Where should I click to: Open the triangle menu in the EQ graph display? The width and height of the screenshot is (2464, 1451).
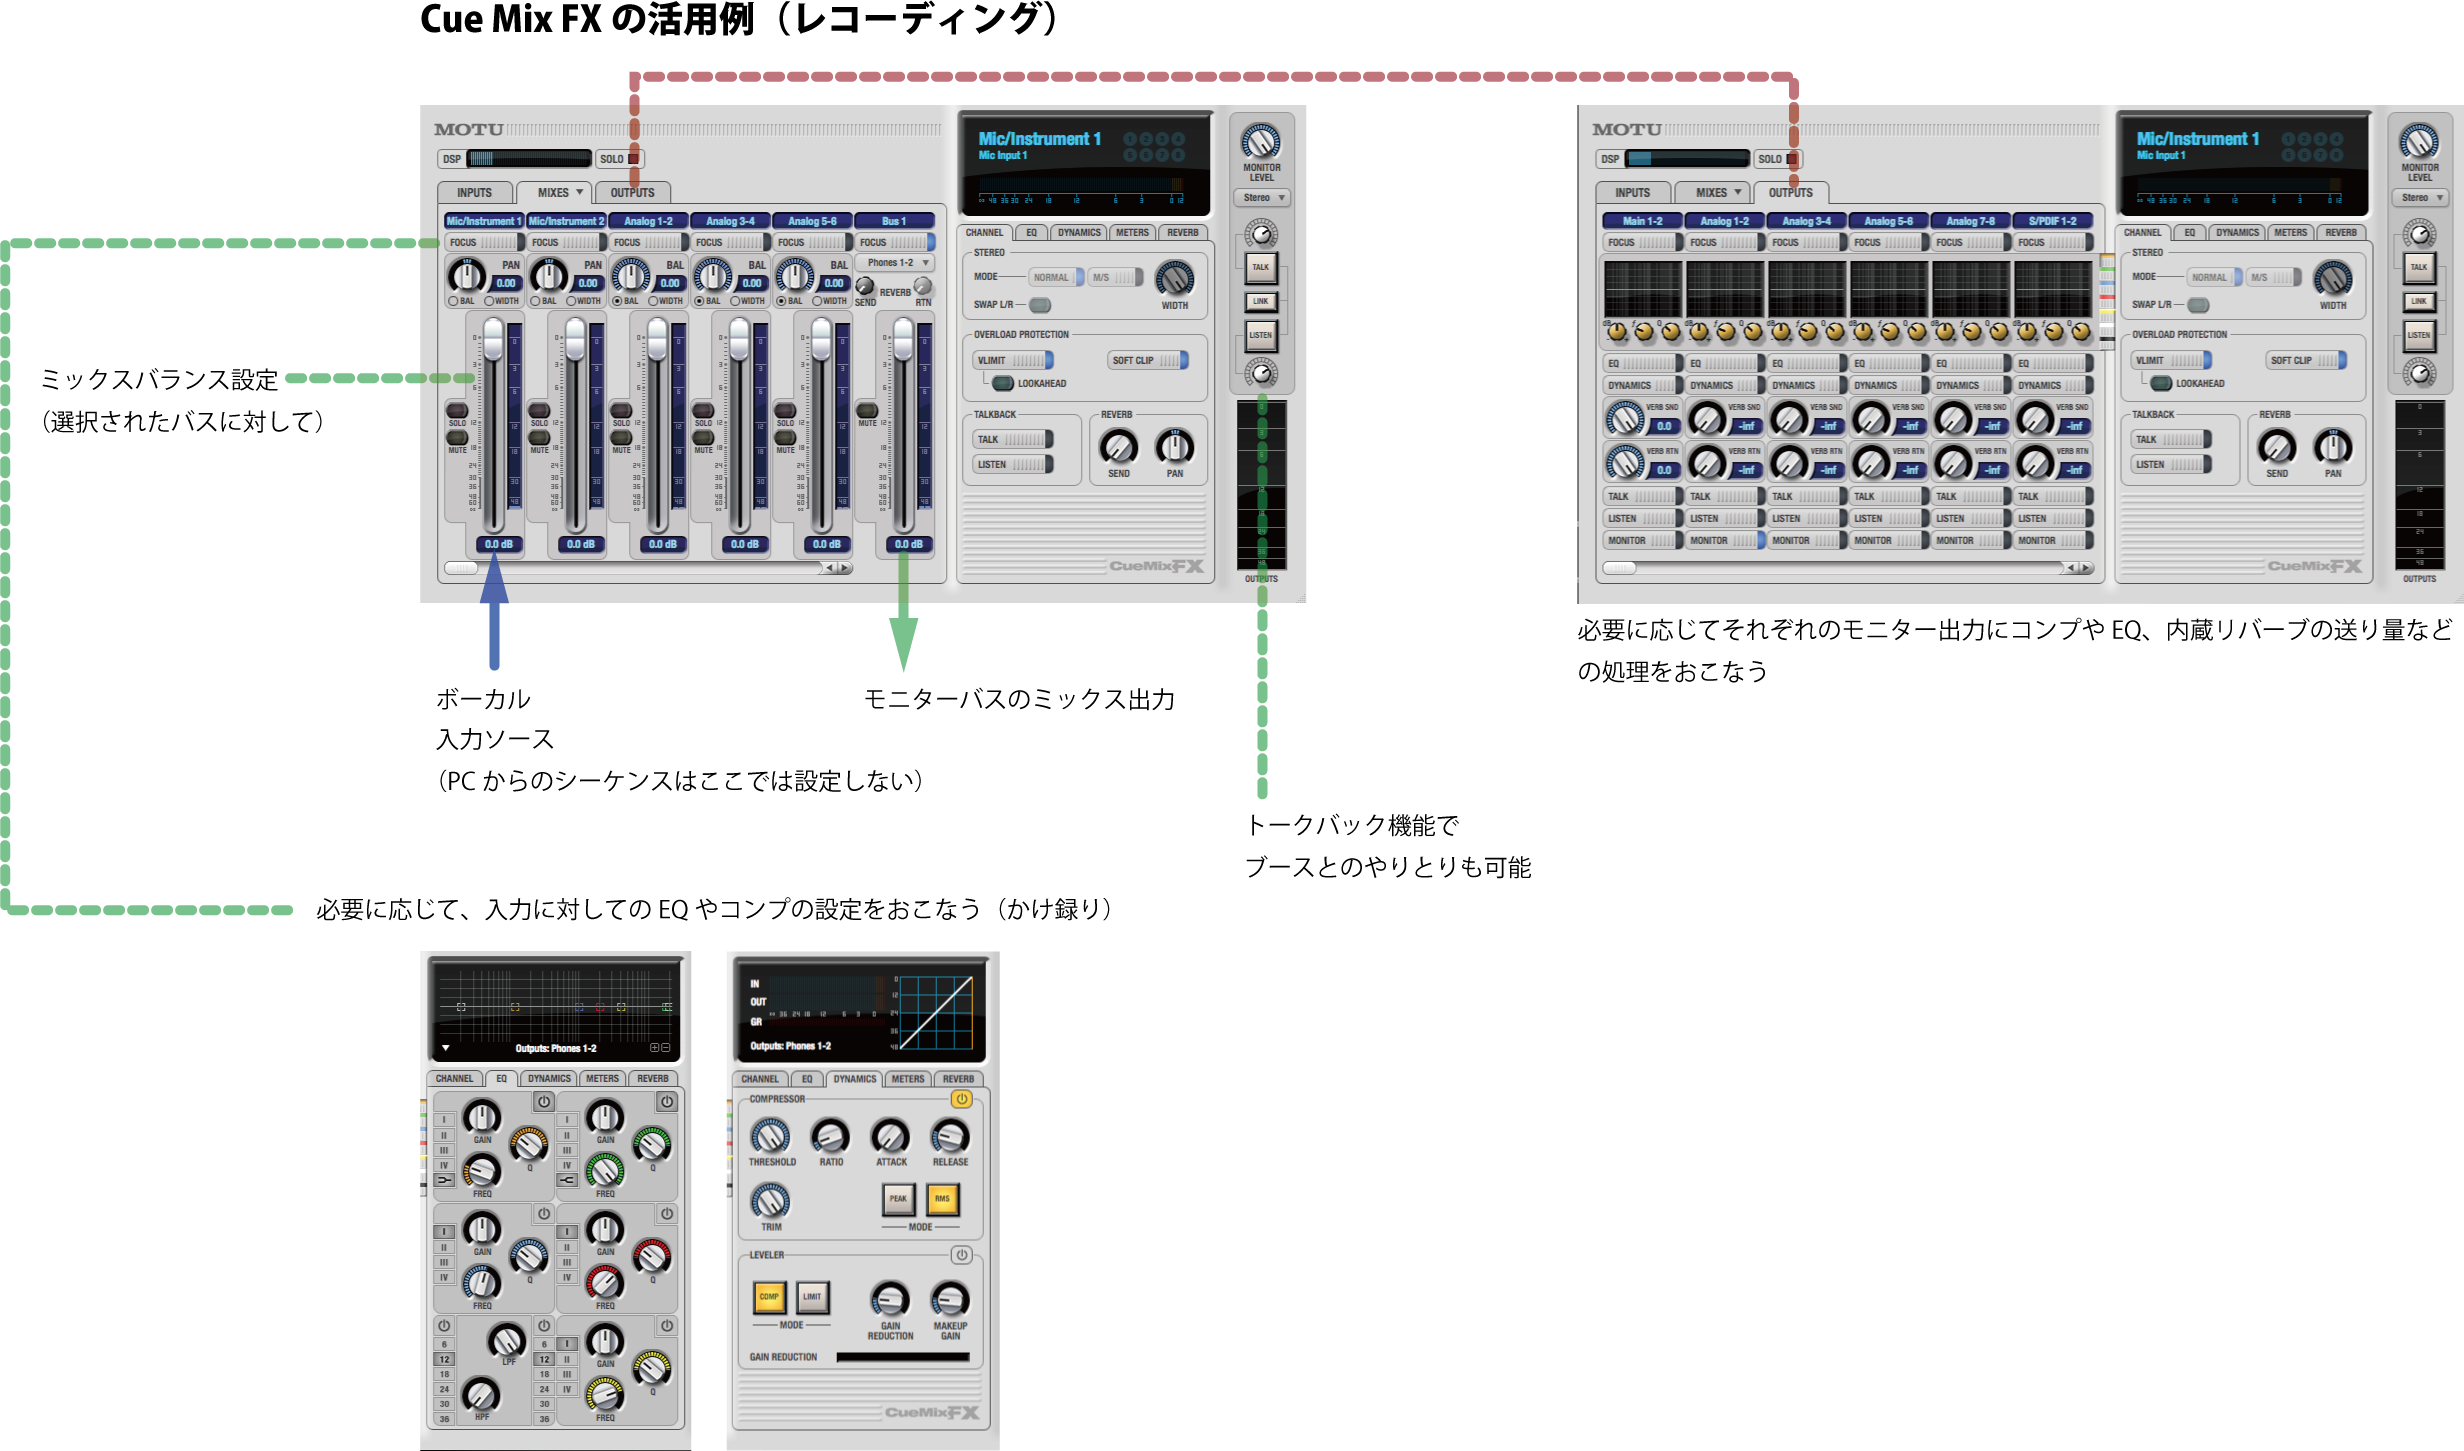tap(445, 1048)
